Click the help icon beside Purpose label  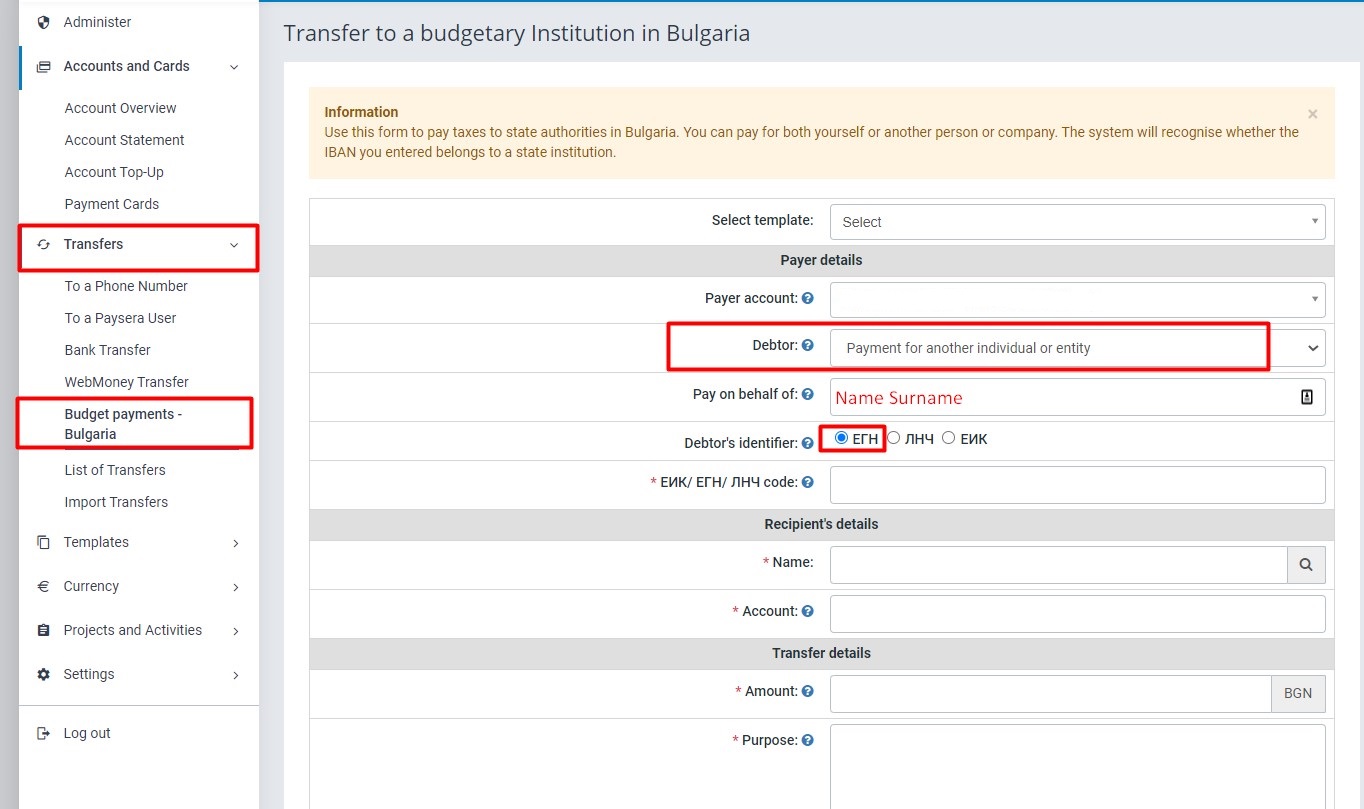pyautogui.click(x=808, y=741)
